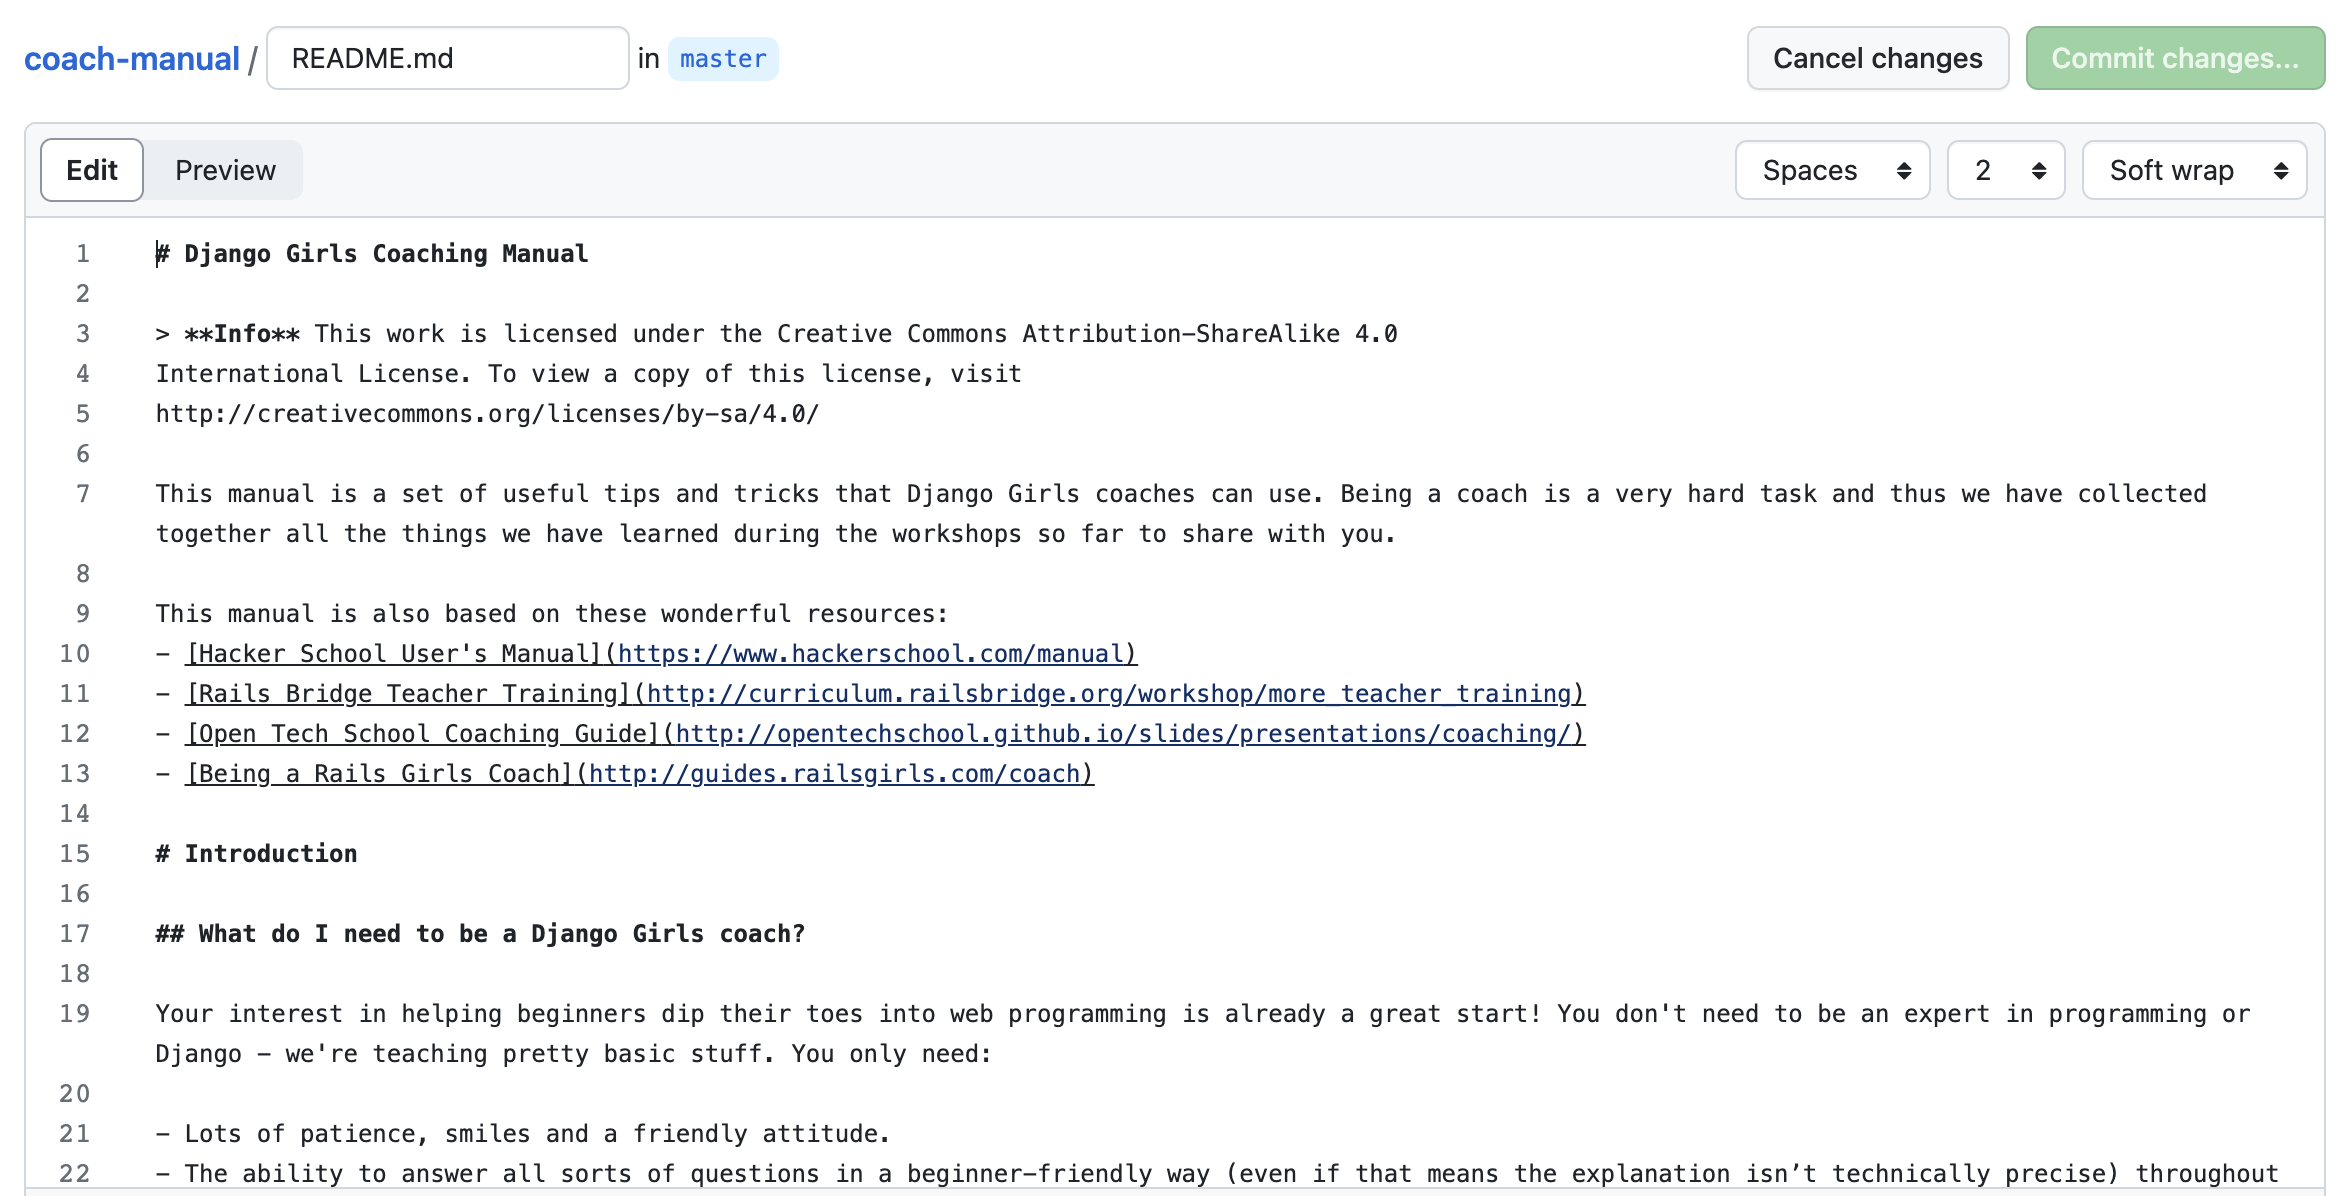Place cursor on '# Django Girls Coaching Manual' heading
The width and height of the screenshot is (2338, 1196).
point(372,254)
